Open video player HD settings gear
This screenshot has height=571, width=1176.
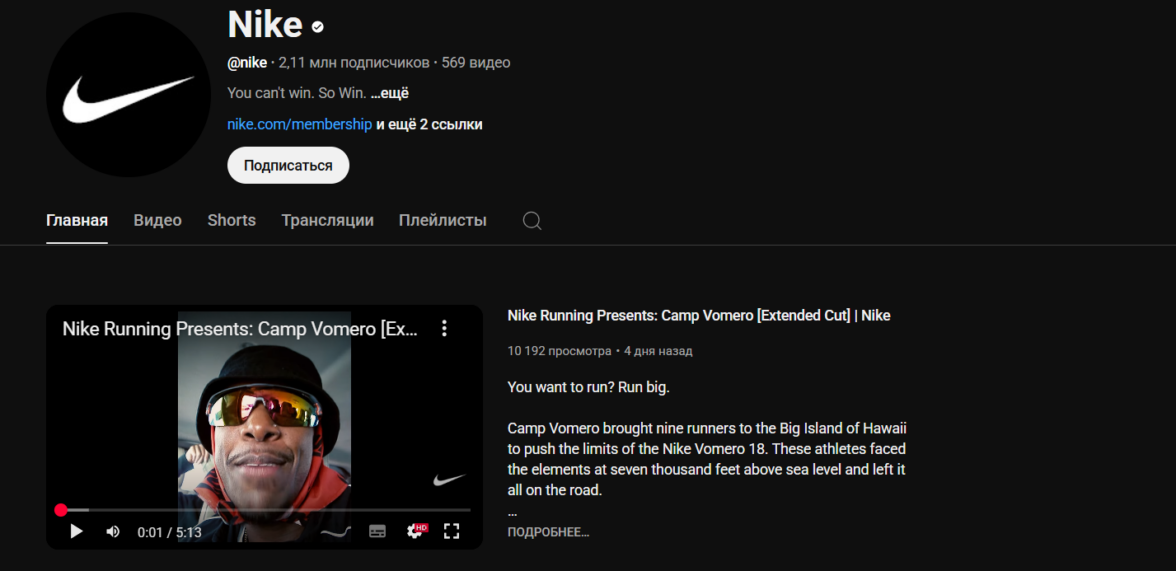tap(416, 530)
